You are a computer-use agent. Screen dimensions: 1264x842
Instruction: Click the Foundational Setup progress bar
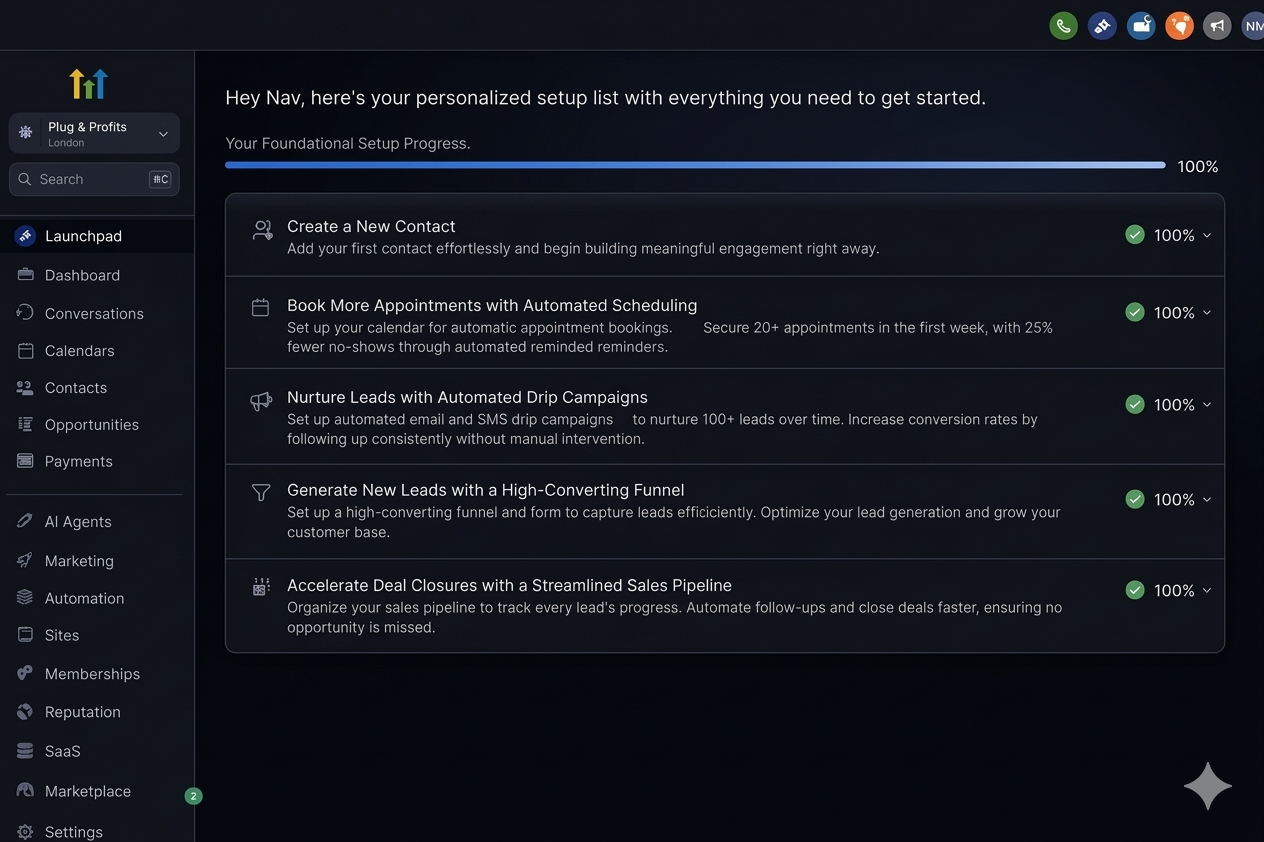[x=695, y=165]
